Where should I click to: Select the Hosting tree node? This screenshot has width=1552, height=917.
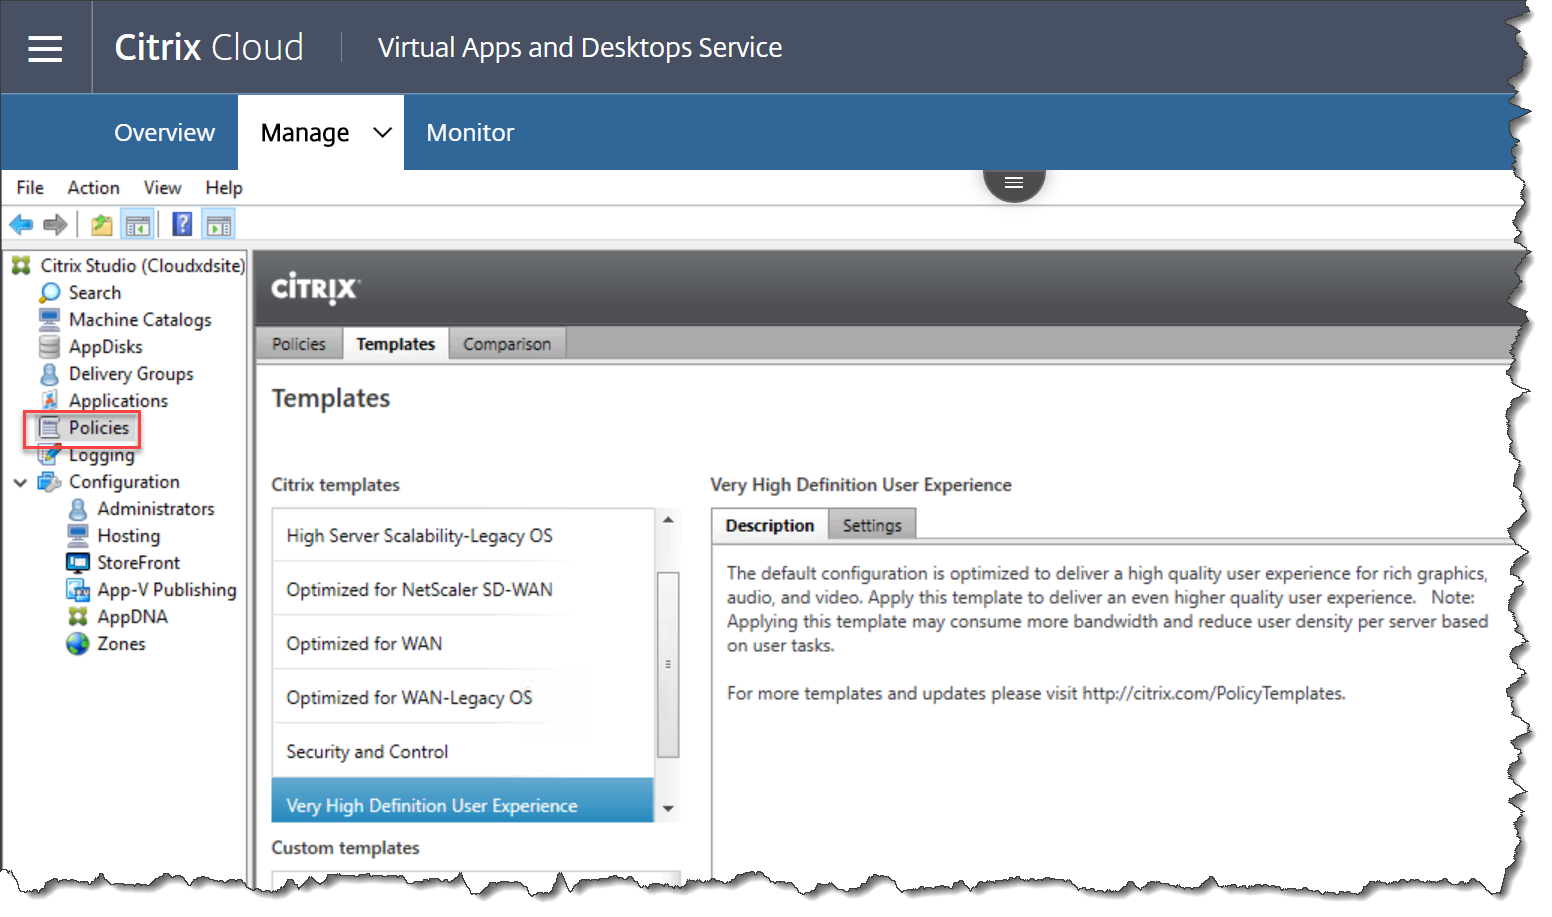click(x=129, y=536)
